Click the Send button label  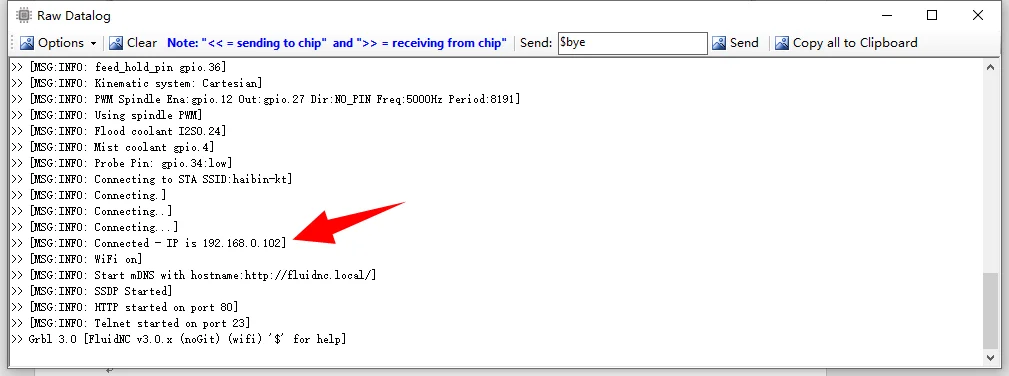(x=745, y=43)
